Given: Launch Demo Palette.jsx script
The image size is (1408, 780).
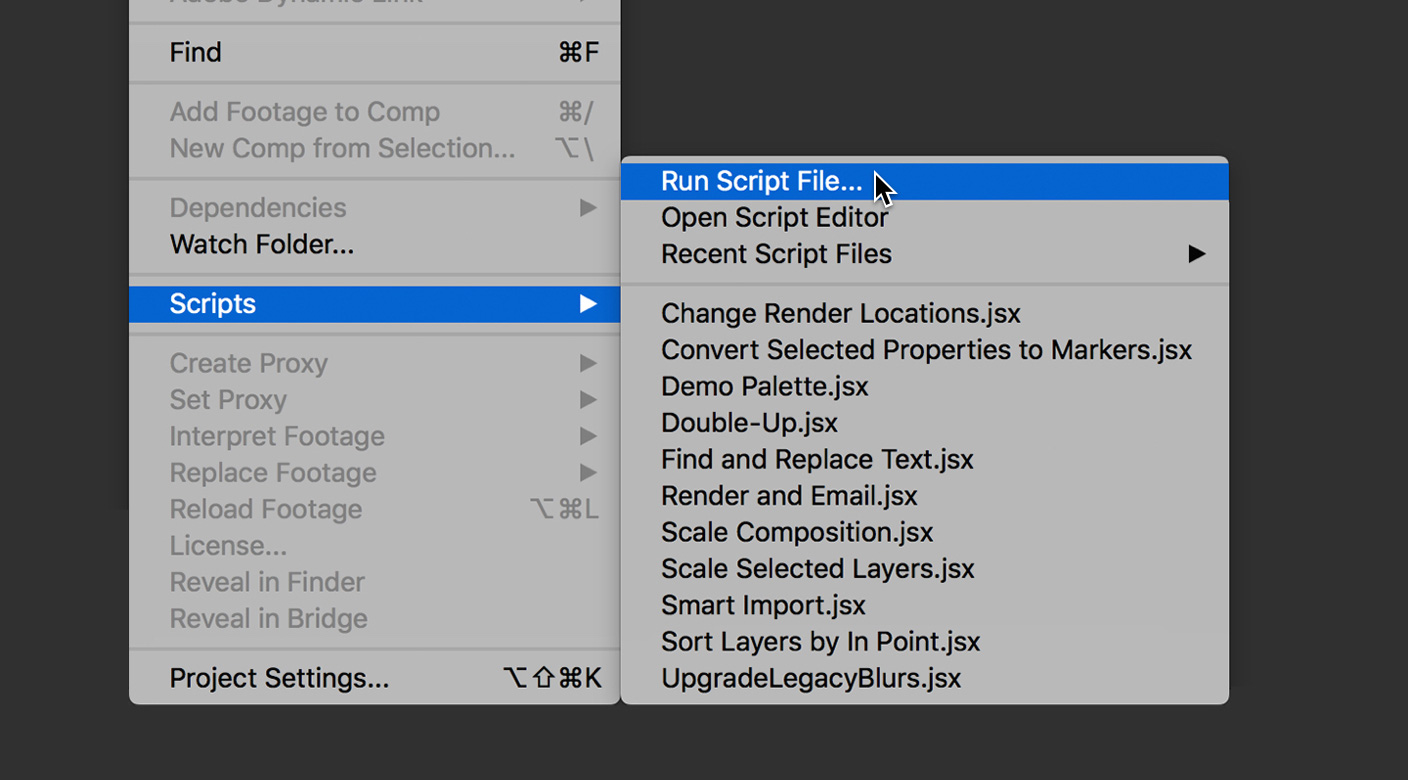Looking at the screenshot, I should coord(764,386).
